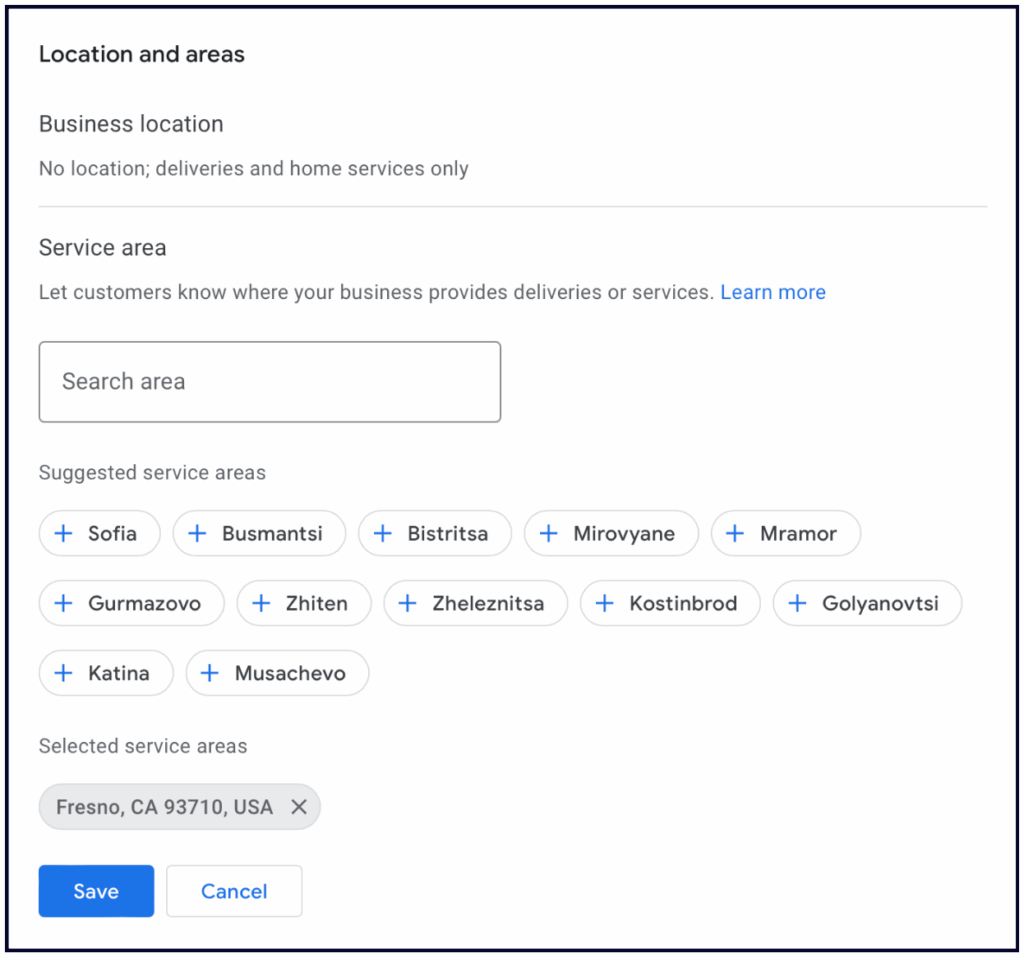This screenshot has width=1024, height=958.
Task: Add Musachevo to service areas
Action: (x=277, y=673)
